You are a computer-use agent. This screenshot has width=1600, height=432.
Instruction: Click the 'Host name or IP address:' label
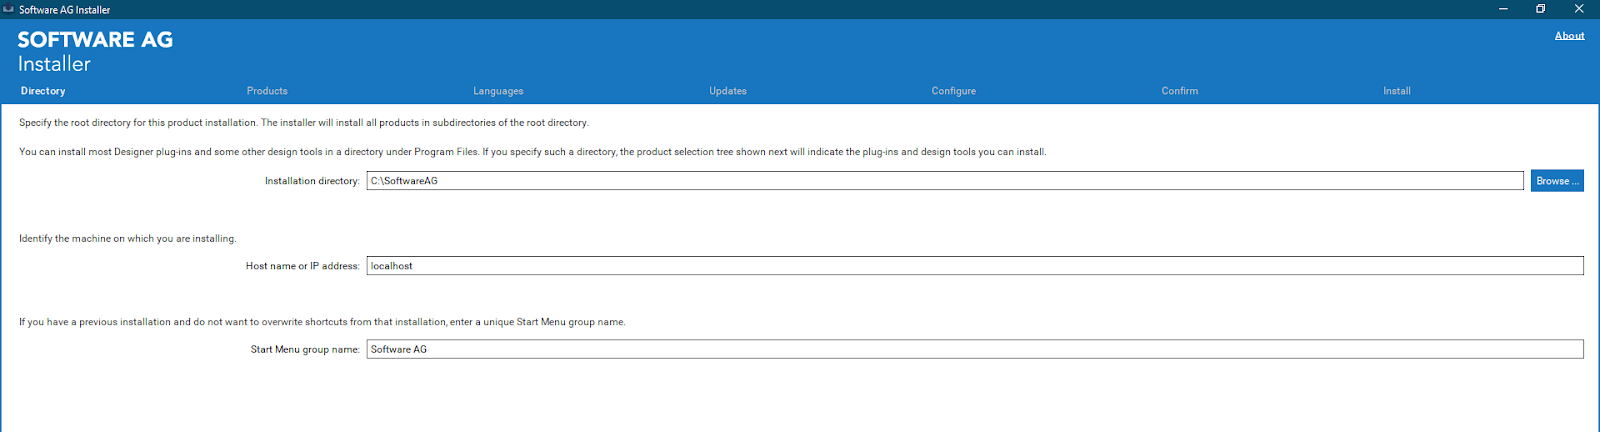point(303,266)
